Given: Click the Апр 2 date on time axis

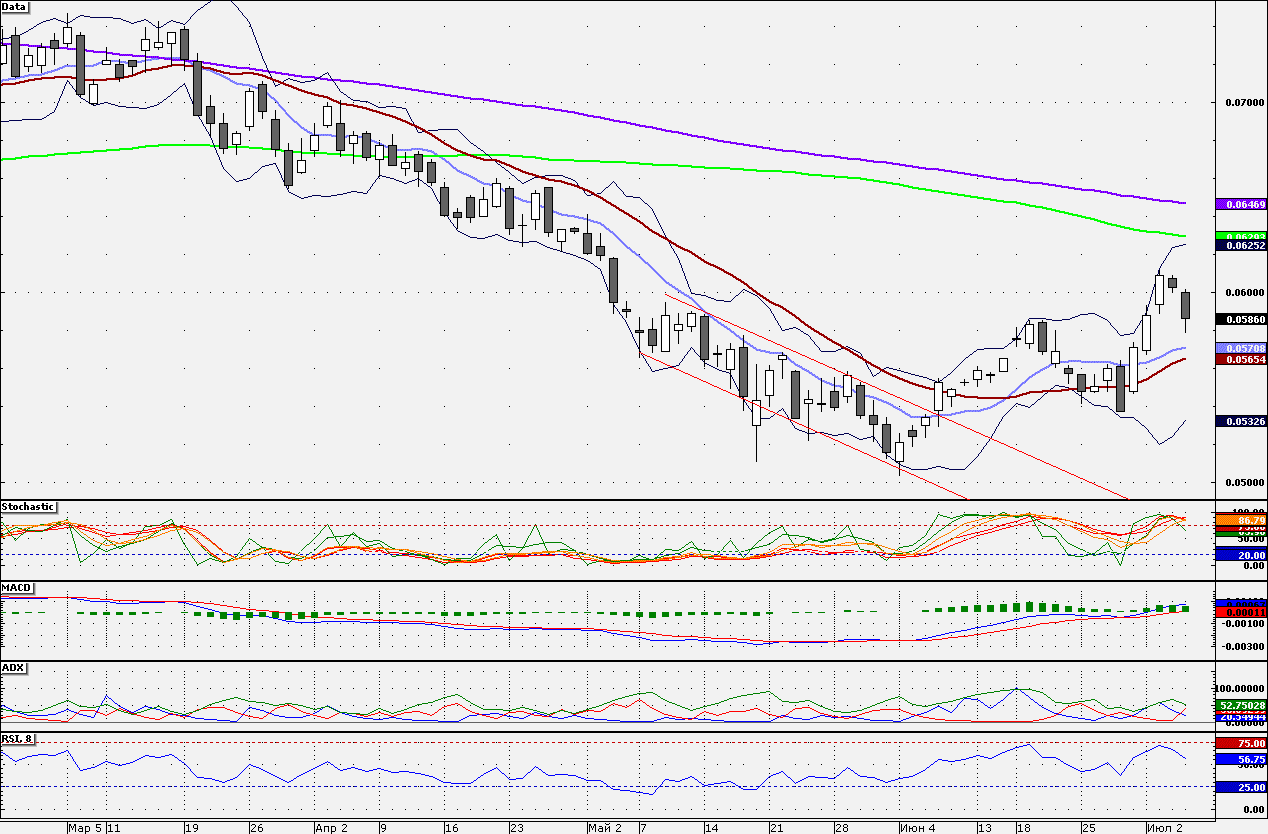Looking at the screenshot, I should pyautogui.click(x=331, y=828).
